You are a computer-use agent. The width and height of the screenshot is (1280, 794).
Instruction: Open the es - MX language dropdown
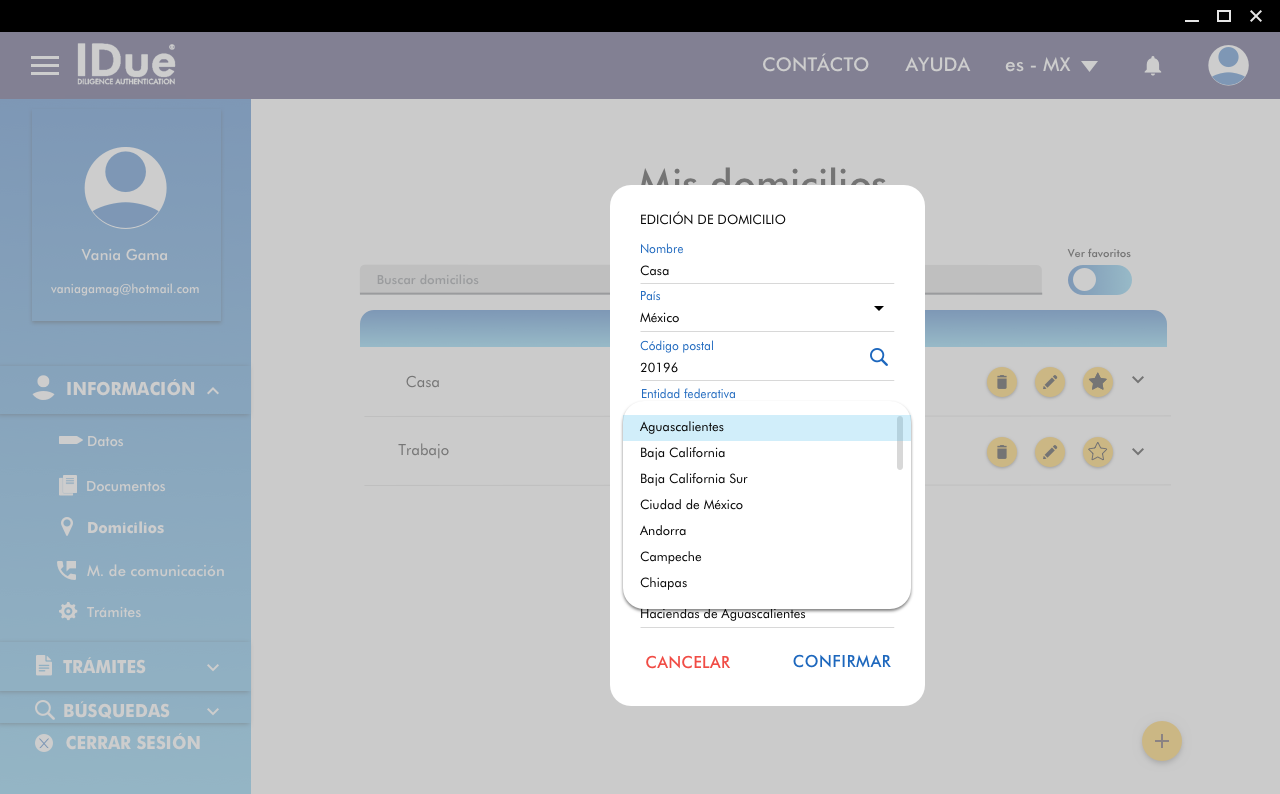tap(1051, 66)
